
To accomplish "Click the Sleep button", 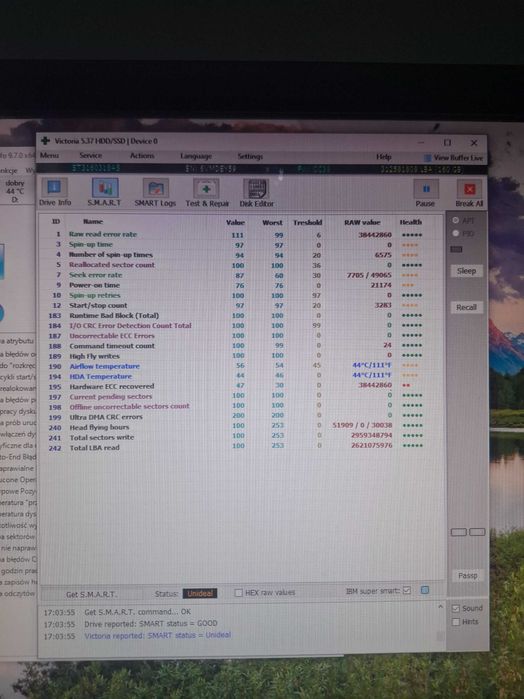I will pos(466,271).
